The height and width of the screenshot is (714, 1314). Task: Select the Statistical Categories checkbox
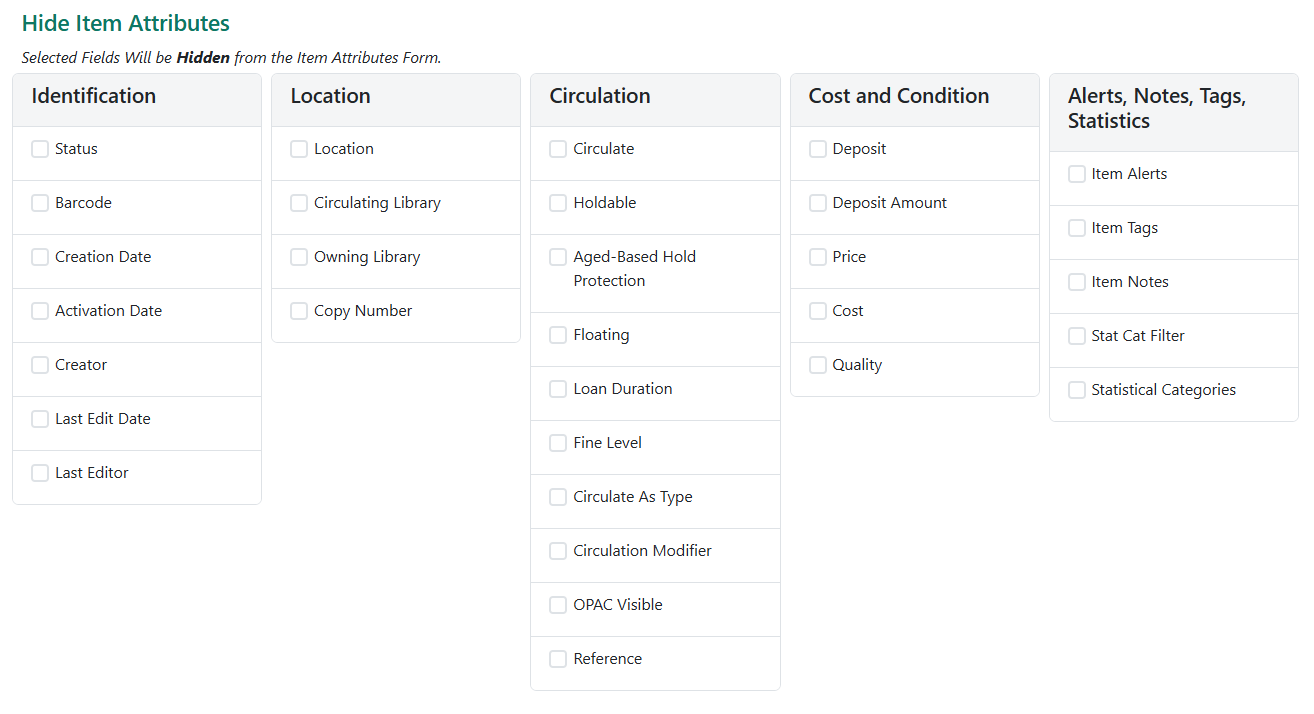click(x=1076, y=389)
